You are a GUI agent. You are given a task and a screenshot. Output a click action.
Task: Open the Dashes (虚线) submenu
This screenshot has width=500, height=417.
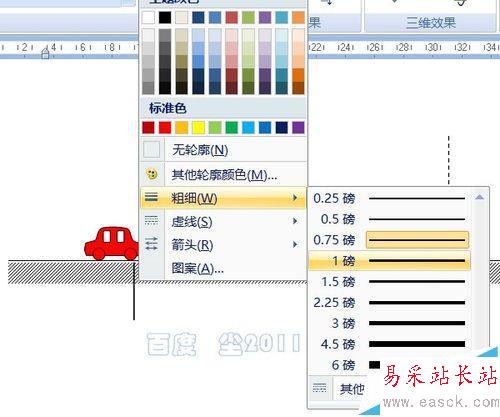pos(223,221)
